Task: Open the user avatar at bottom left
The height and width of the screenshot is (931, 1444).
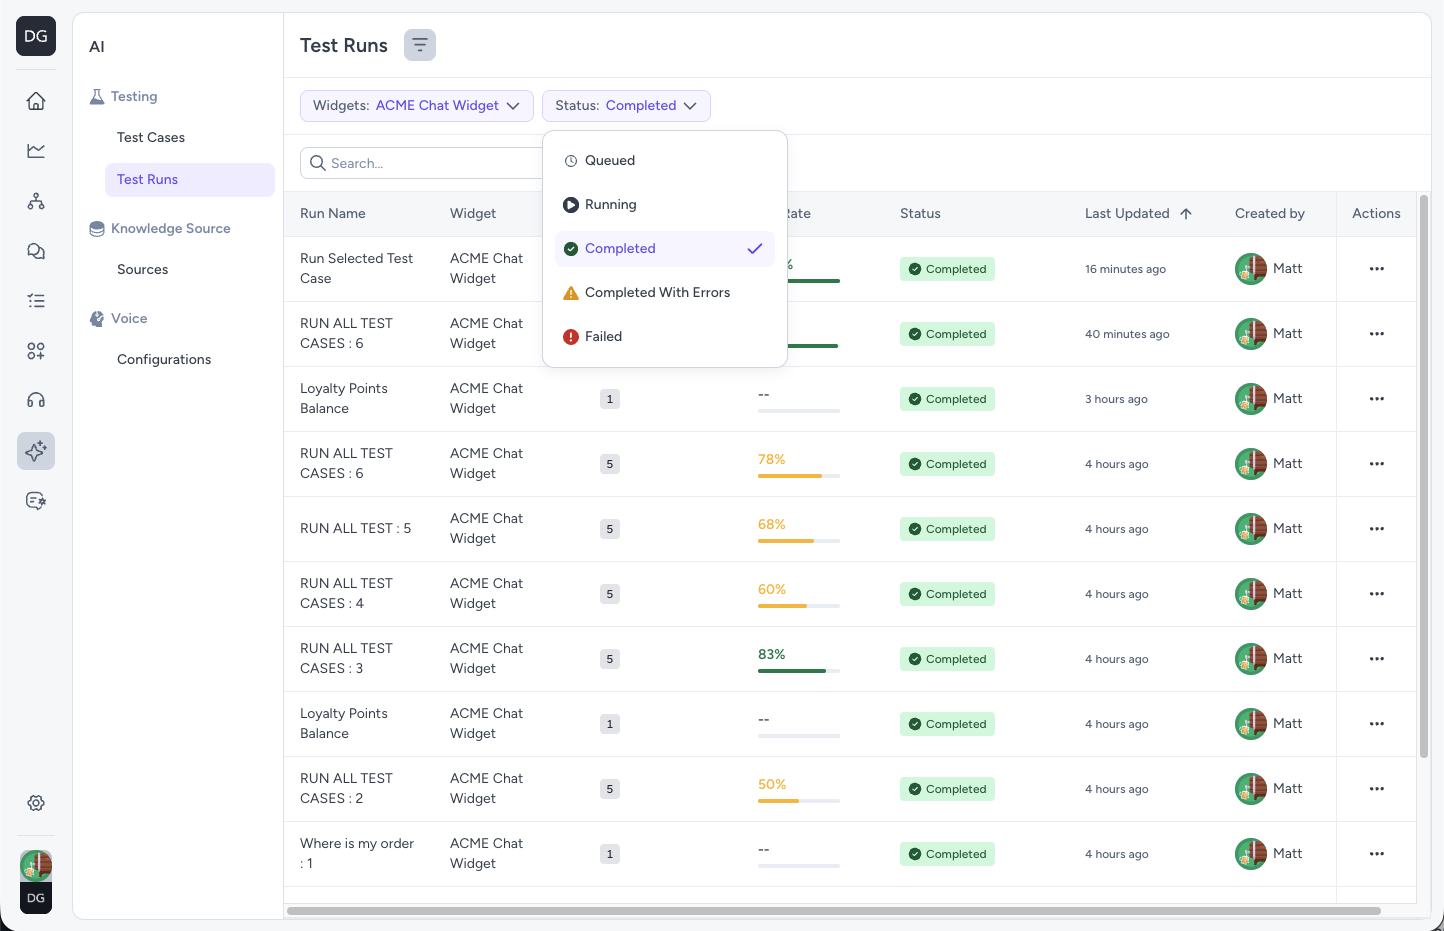Action: tap(36, 865)
